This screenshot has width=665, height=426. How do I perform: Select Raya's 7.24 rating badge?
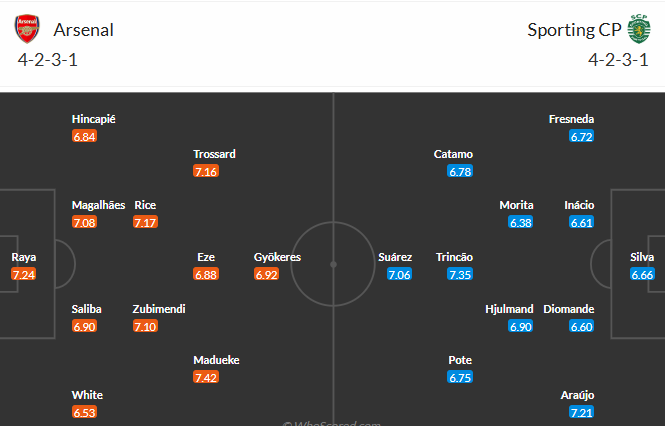(24, 274)
